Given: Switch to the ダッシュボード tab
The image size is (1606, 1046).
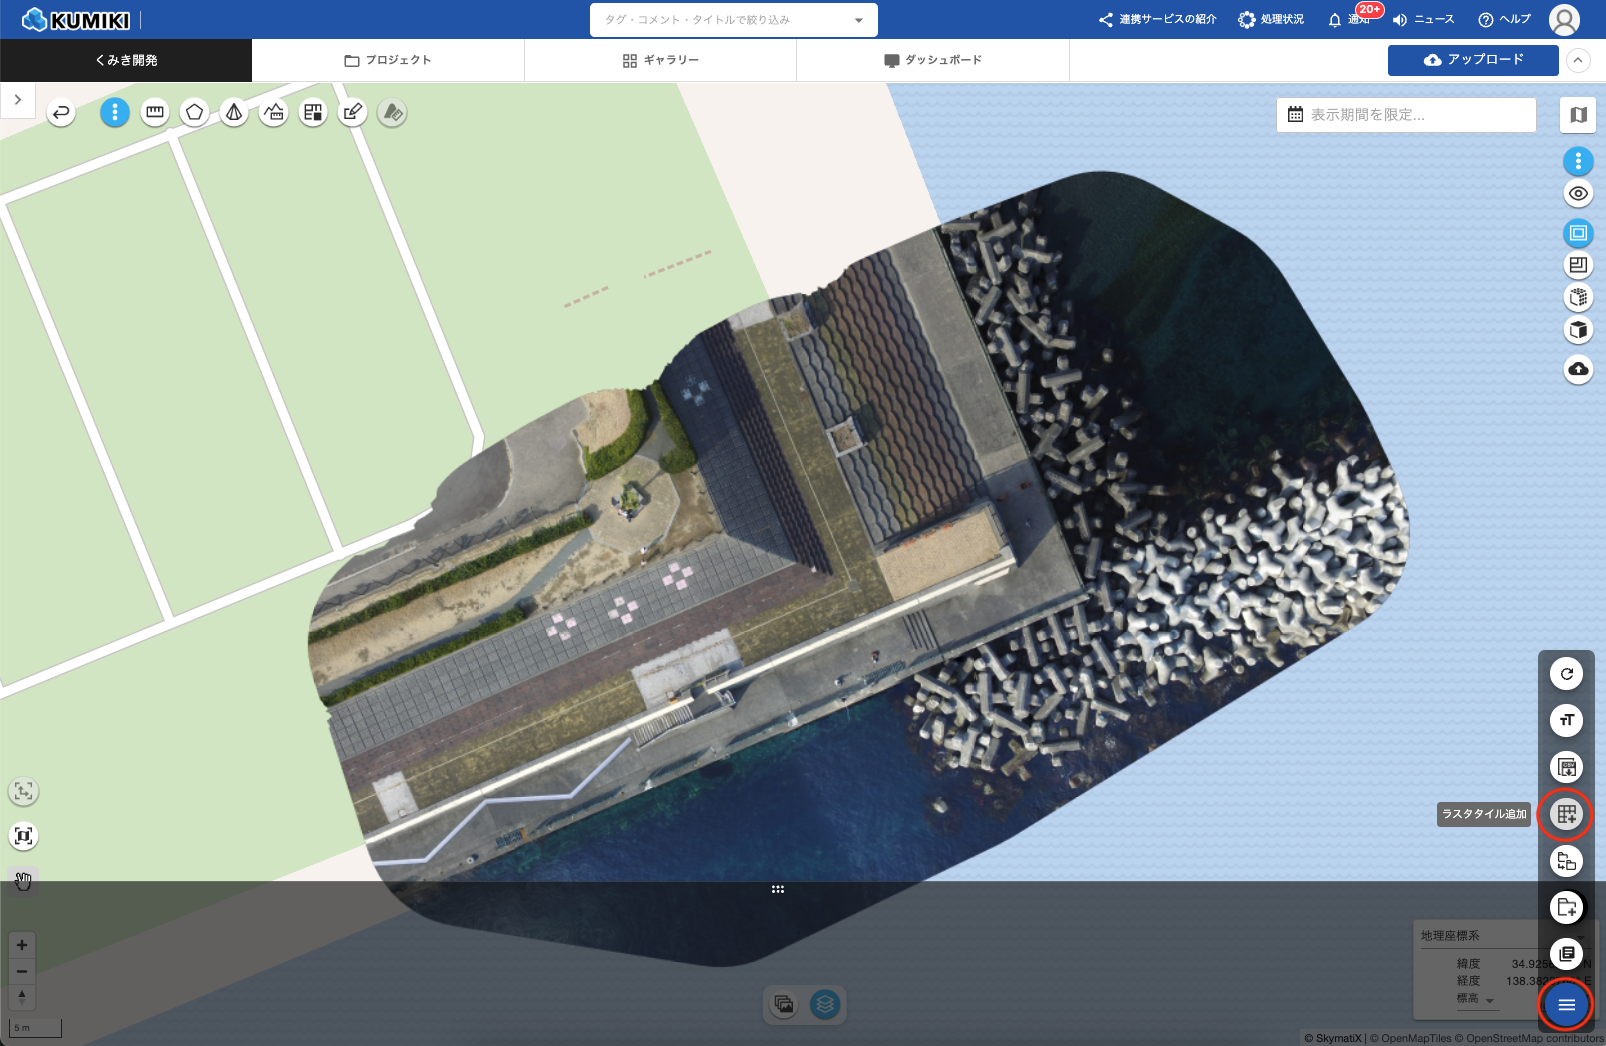Looking at the screenshot, I should [933, 60].
